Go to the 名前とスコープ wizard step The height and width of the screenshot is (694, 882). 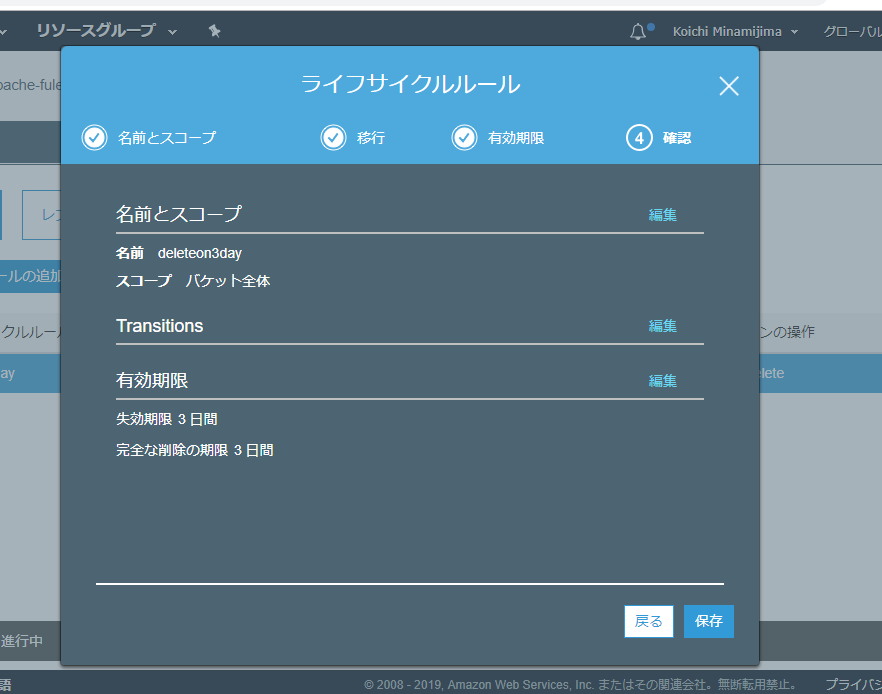coord(166,138)
